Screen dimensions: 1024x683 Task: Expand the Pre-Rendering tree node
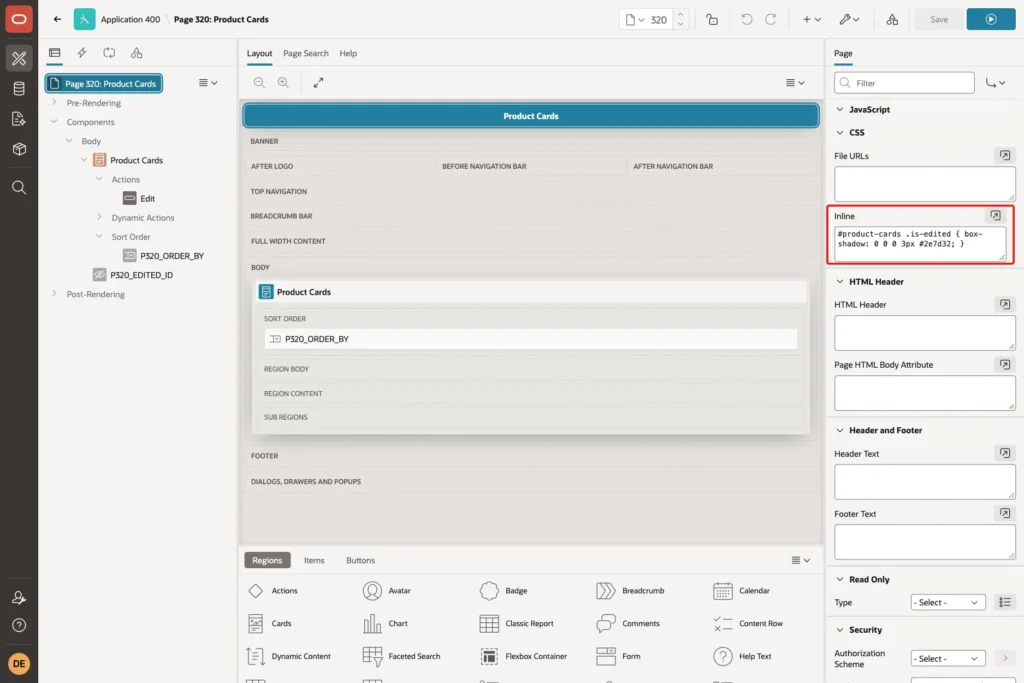(x=54, y=103)
